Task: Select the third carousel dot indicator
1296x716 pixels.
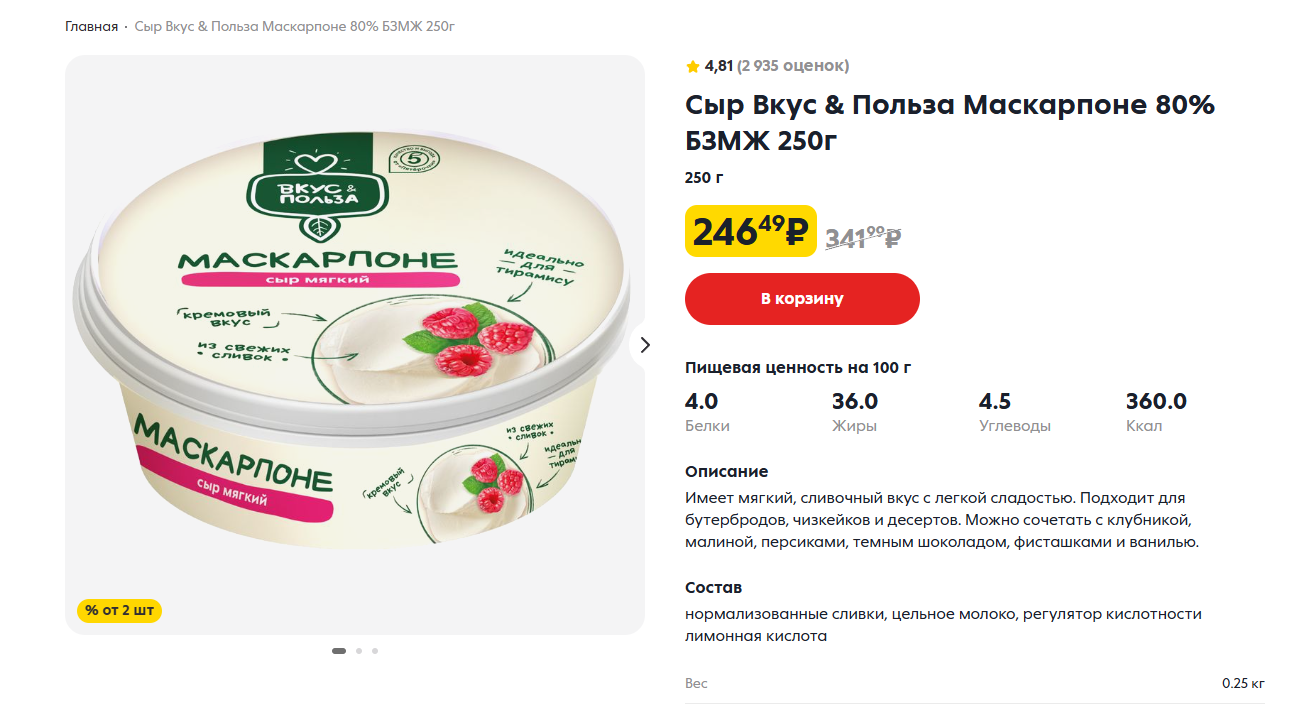Action: pos(375,651)
